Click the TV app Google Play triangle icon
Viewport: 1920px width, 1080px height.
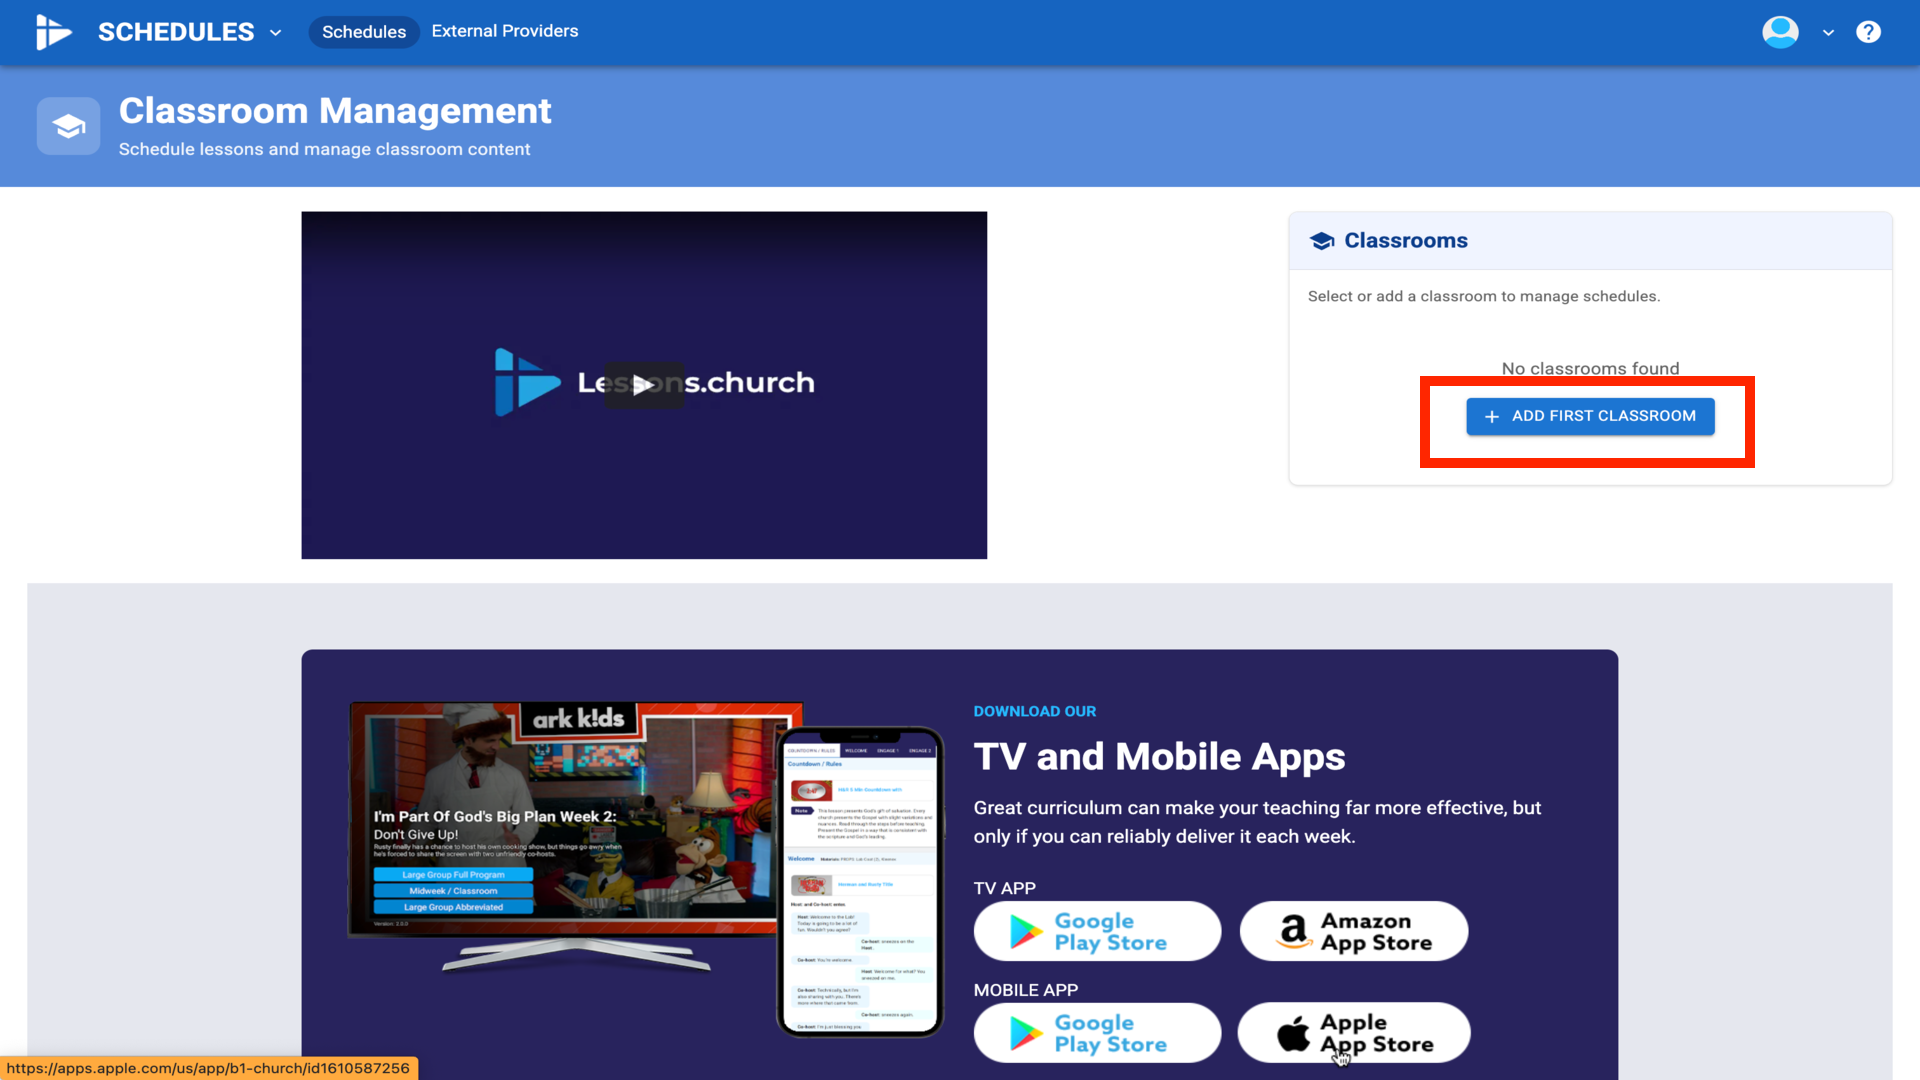[1025, 931]
